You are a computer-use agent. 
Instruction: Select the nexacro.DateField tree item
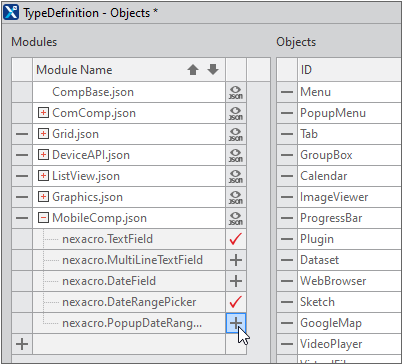(109, 281)
